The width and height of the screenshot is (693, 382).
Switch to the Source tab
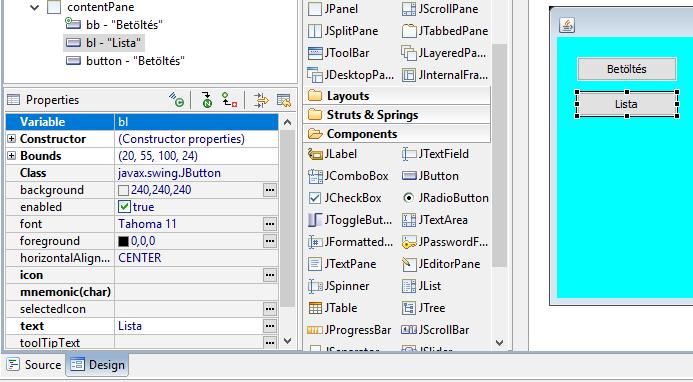coord(34,365)
